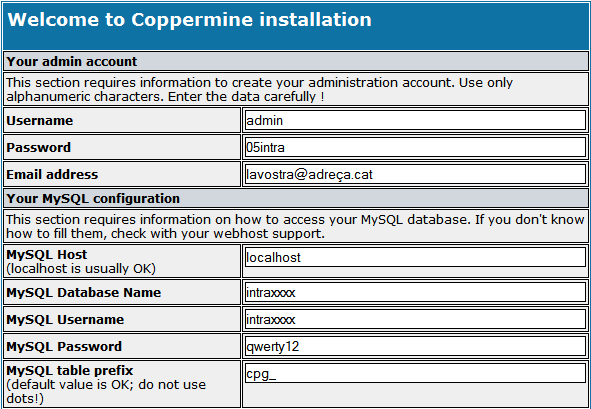Click the Welcome to Coppermine installation heading
591x409 pixels.
[190, 20]
